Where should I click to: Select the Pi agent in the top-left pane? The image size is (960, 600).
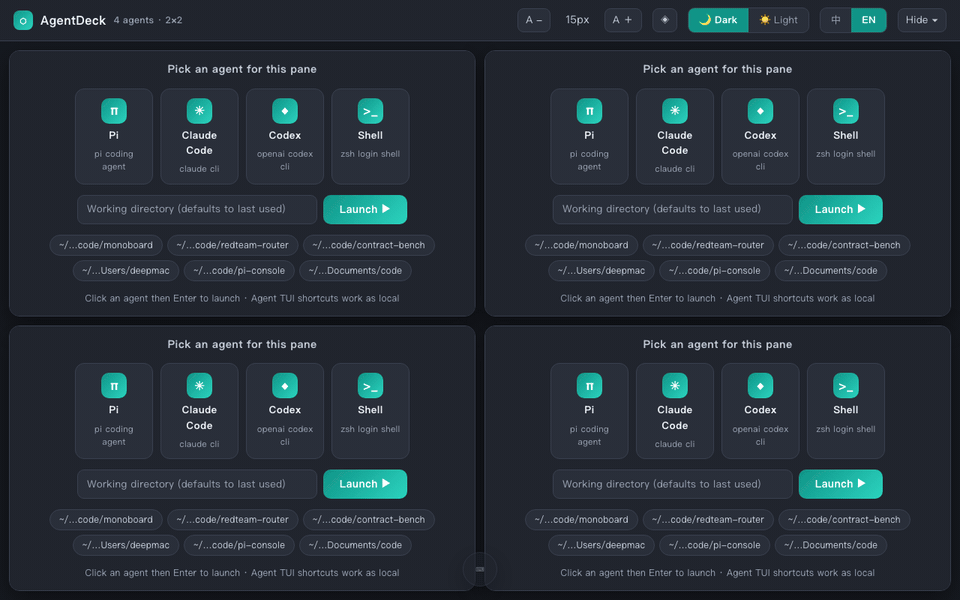[114, 137]
